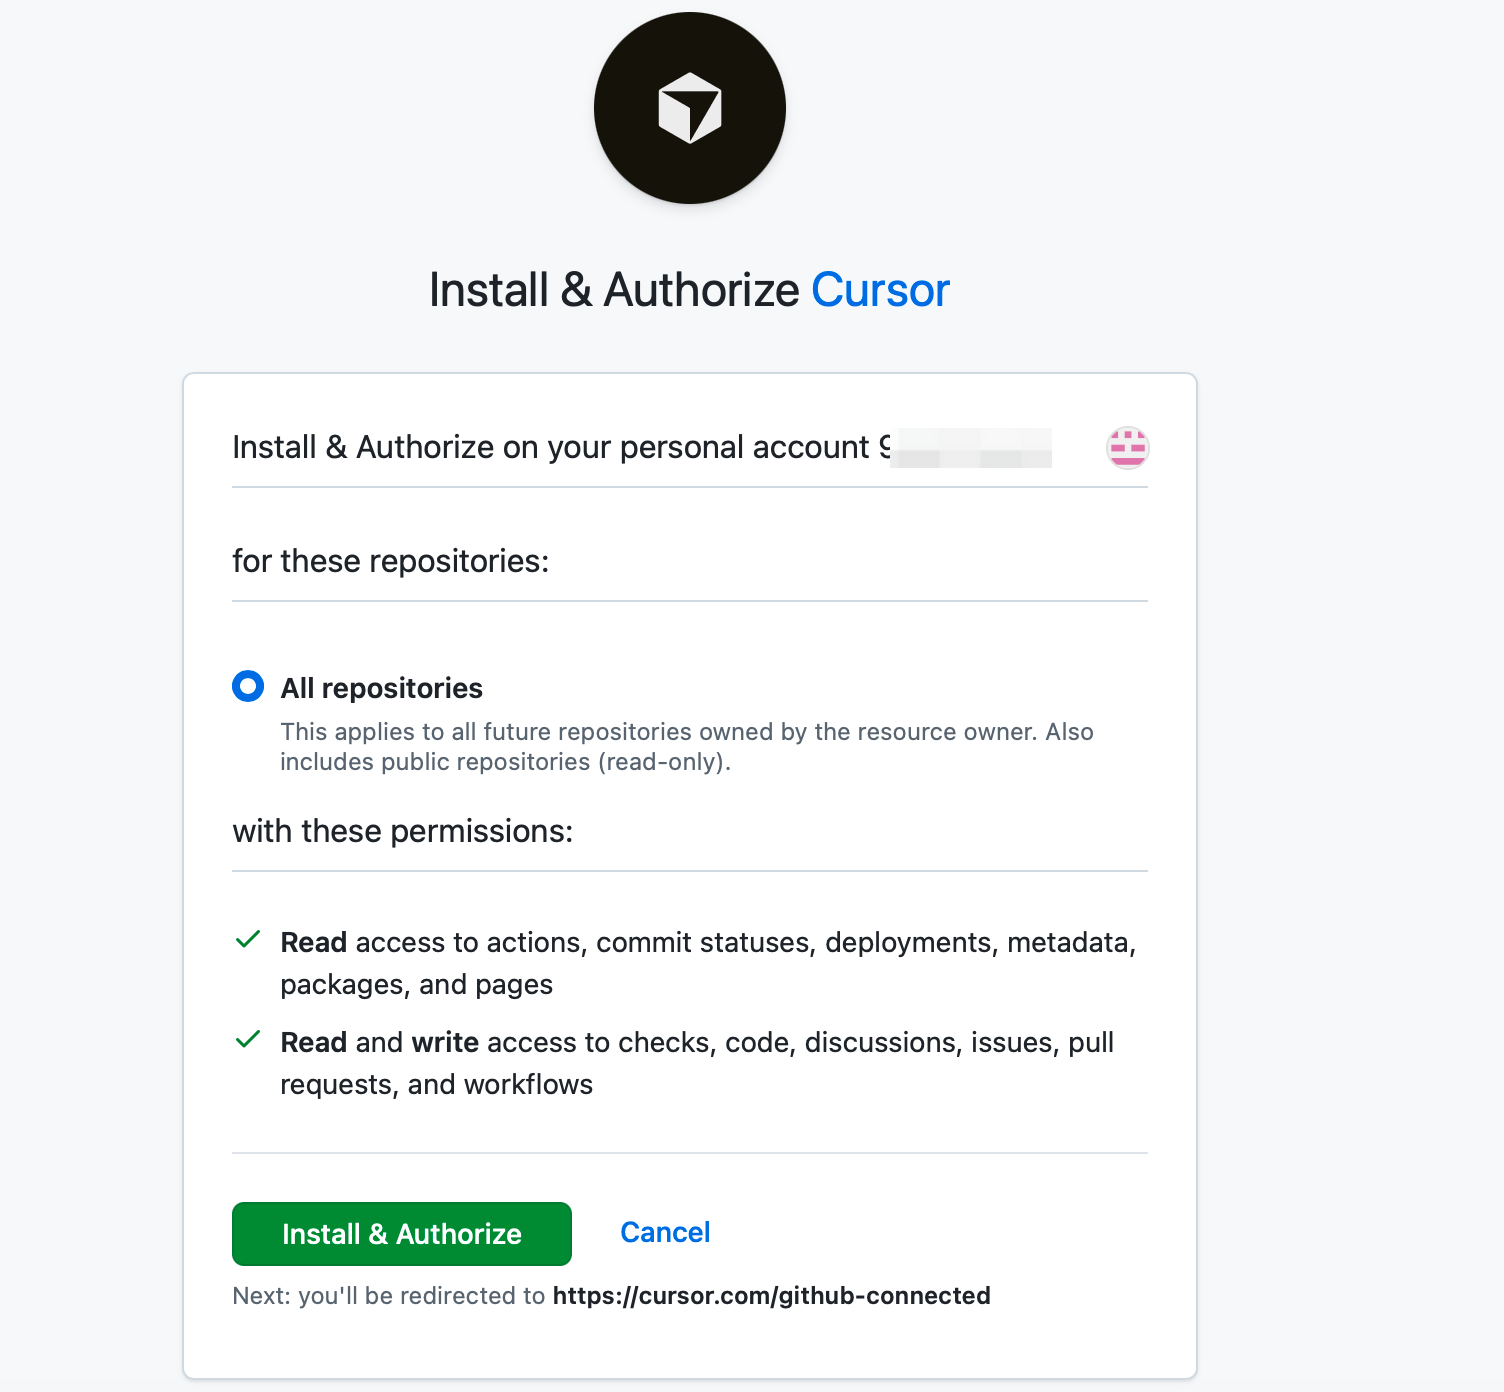Viewport: 1504px width, 1392px height.
Task: Click the Cancel link
Action: coord(665,1232)
